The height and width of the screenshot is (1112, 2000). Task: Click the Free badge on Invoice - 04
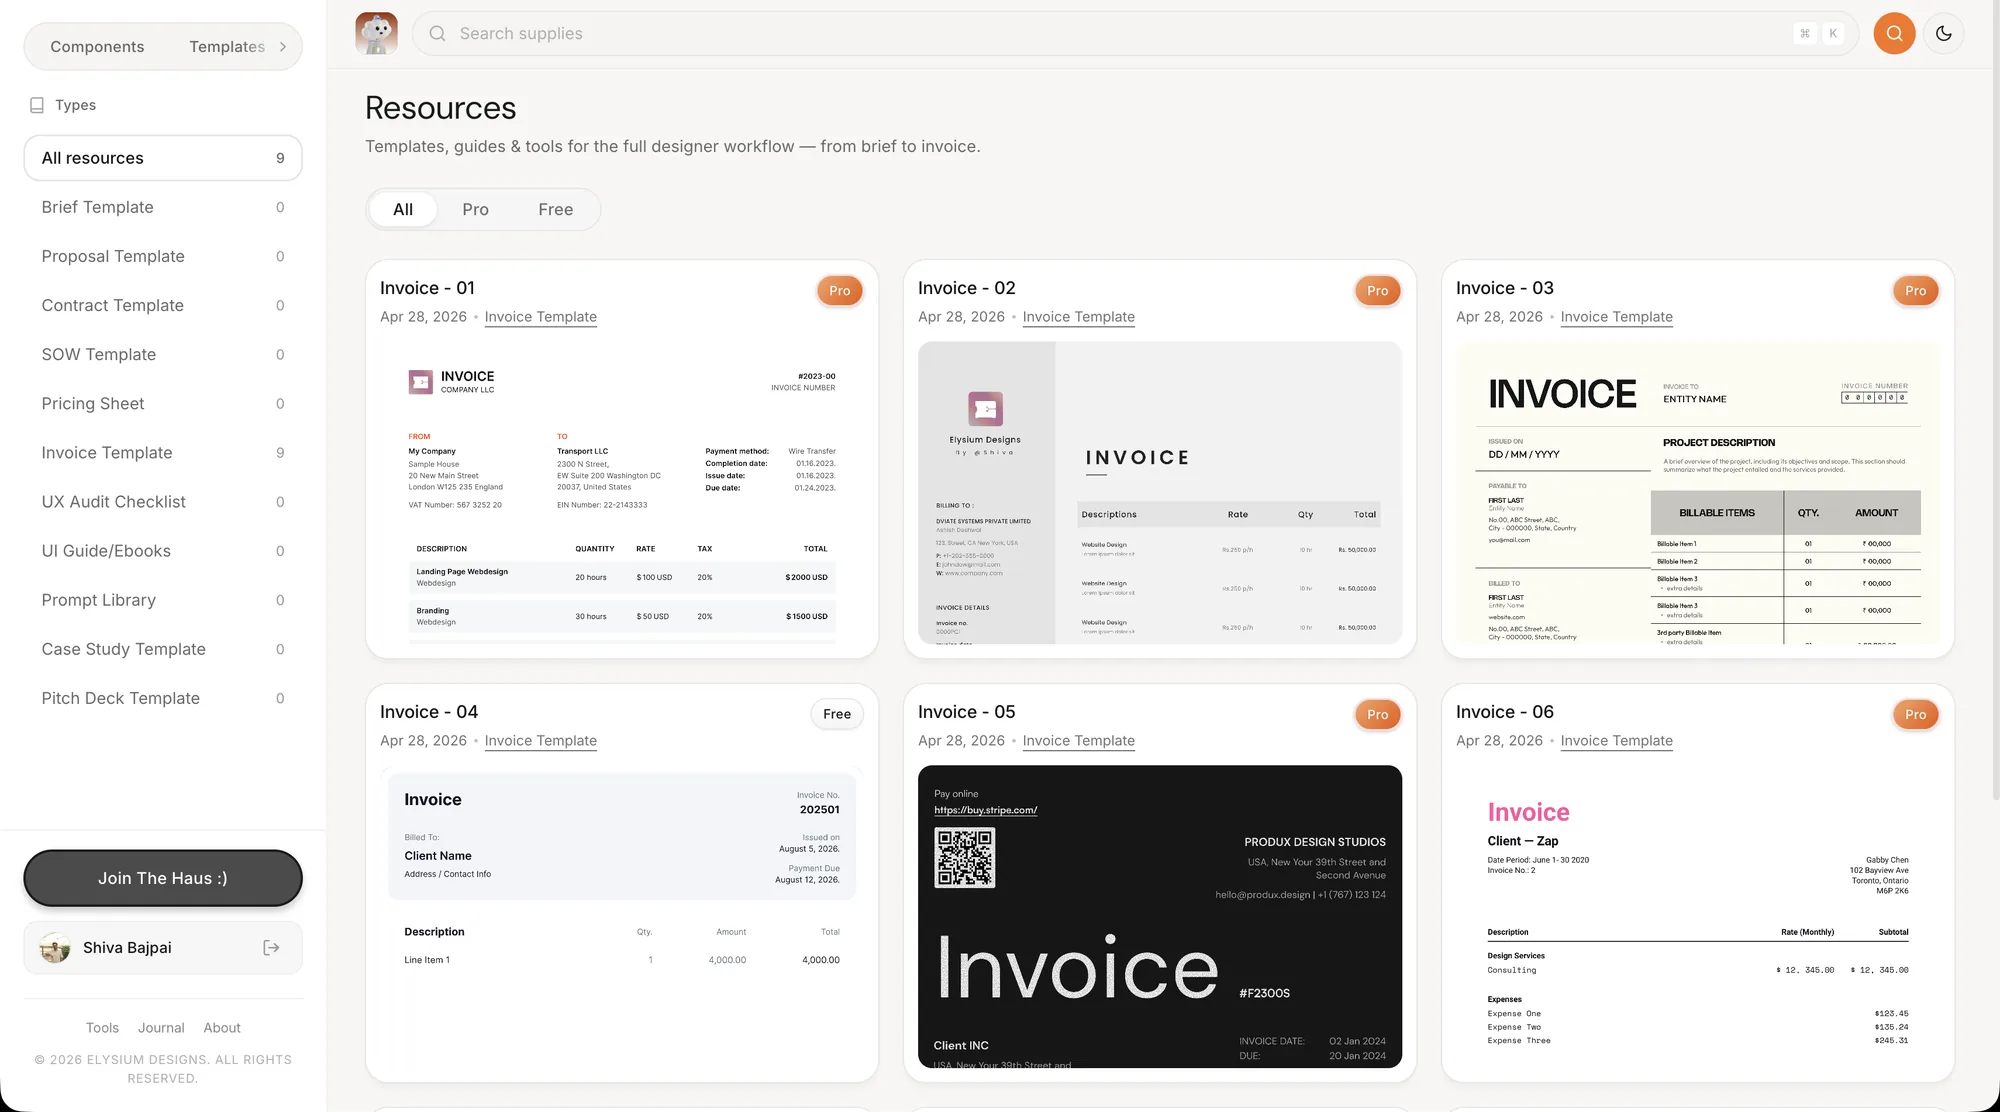tap(837, 714)
